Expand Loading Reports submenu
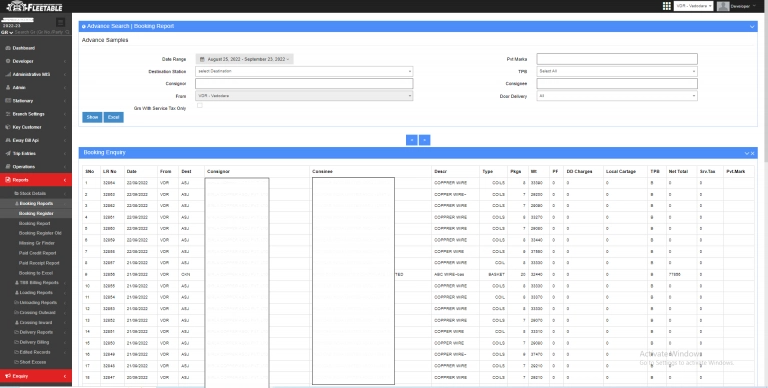 click(36, 292)
